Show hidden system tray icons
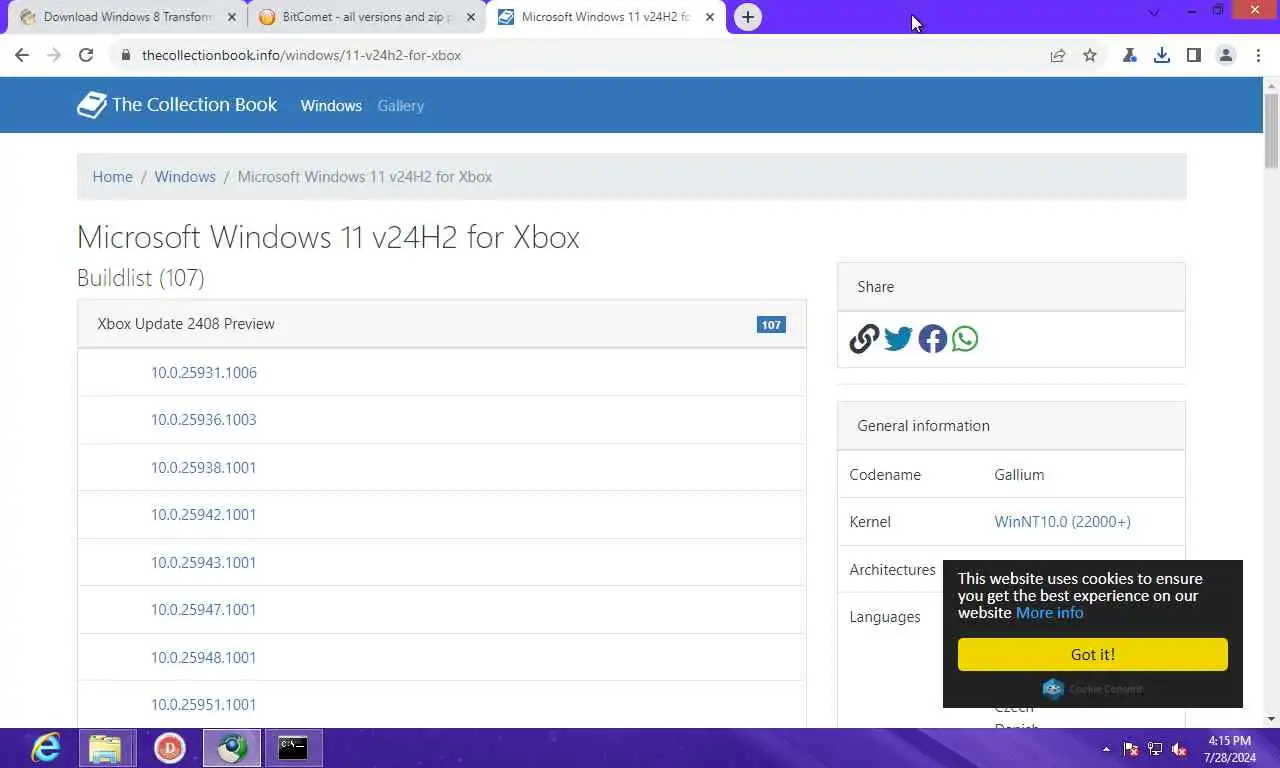Image resolution: width=1280 pixels, height=768 pixels. click(x=1106, y=749)
